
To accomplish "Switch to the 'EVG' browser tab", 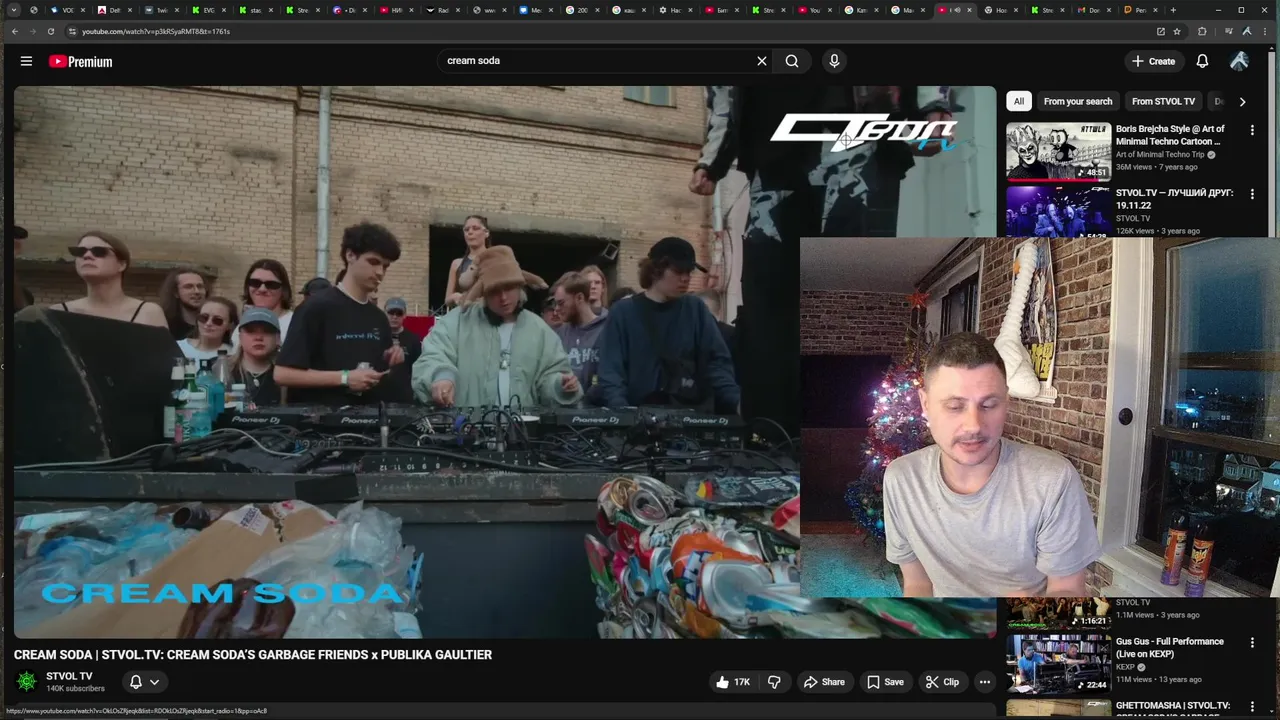I will coord(209,10).
